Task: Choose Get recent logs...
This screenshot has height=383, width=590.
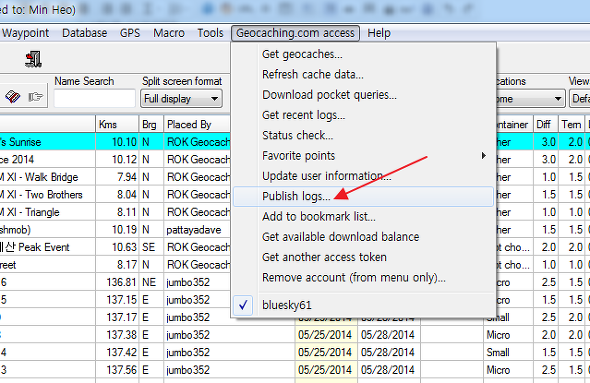Action: tap(363, 115)
